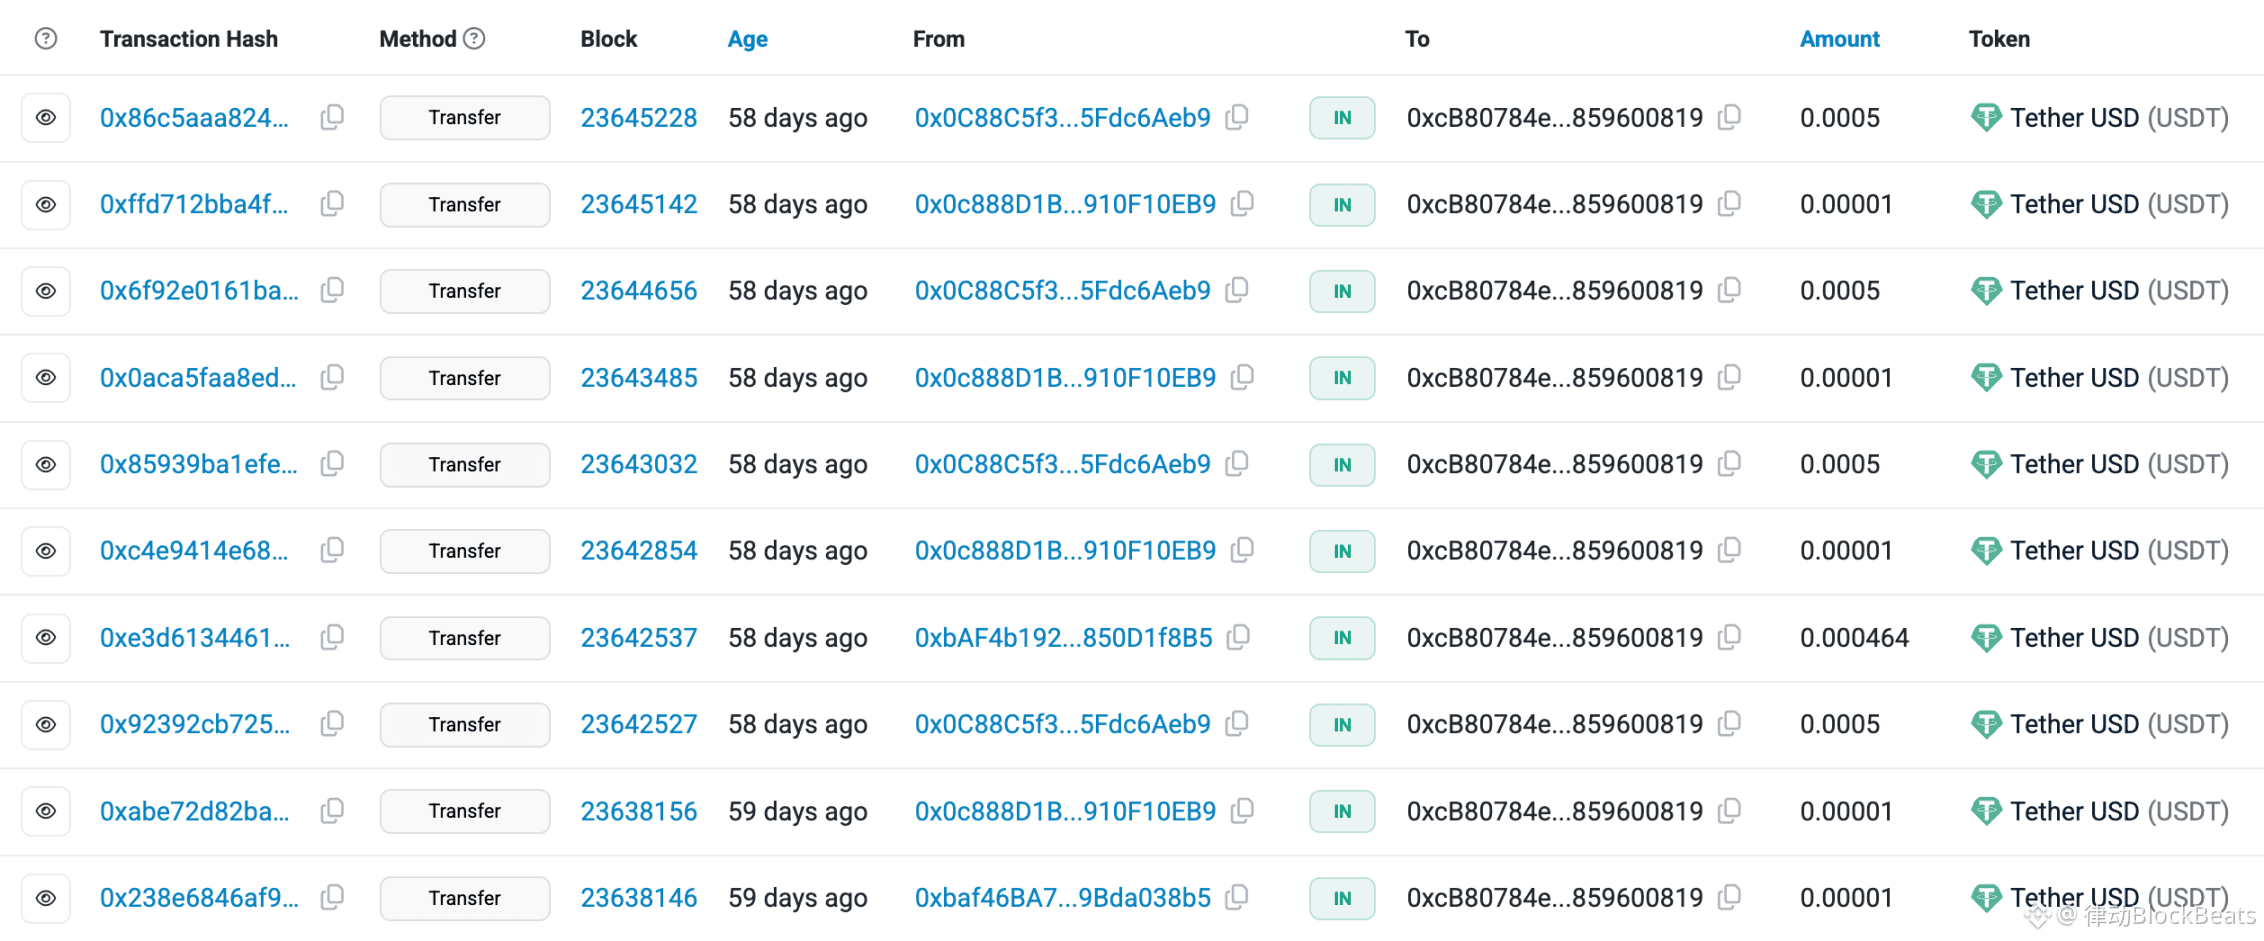Toggle eye preview for transaction 0x0aca5faa8ed...
Screen dimensions: 2264x941
[46, 378]
